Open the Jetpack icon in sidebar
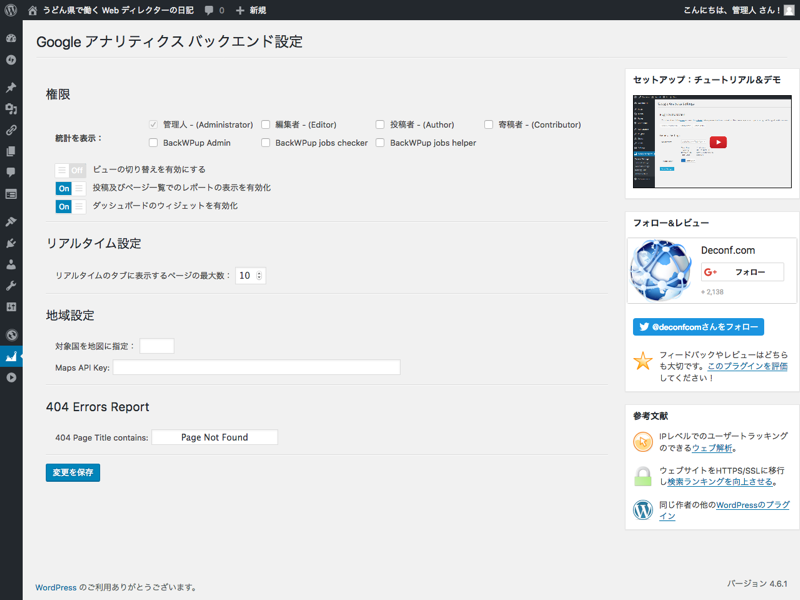This screenshot has height=600, width=800. pos(11,60)
